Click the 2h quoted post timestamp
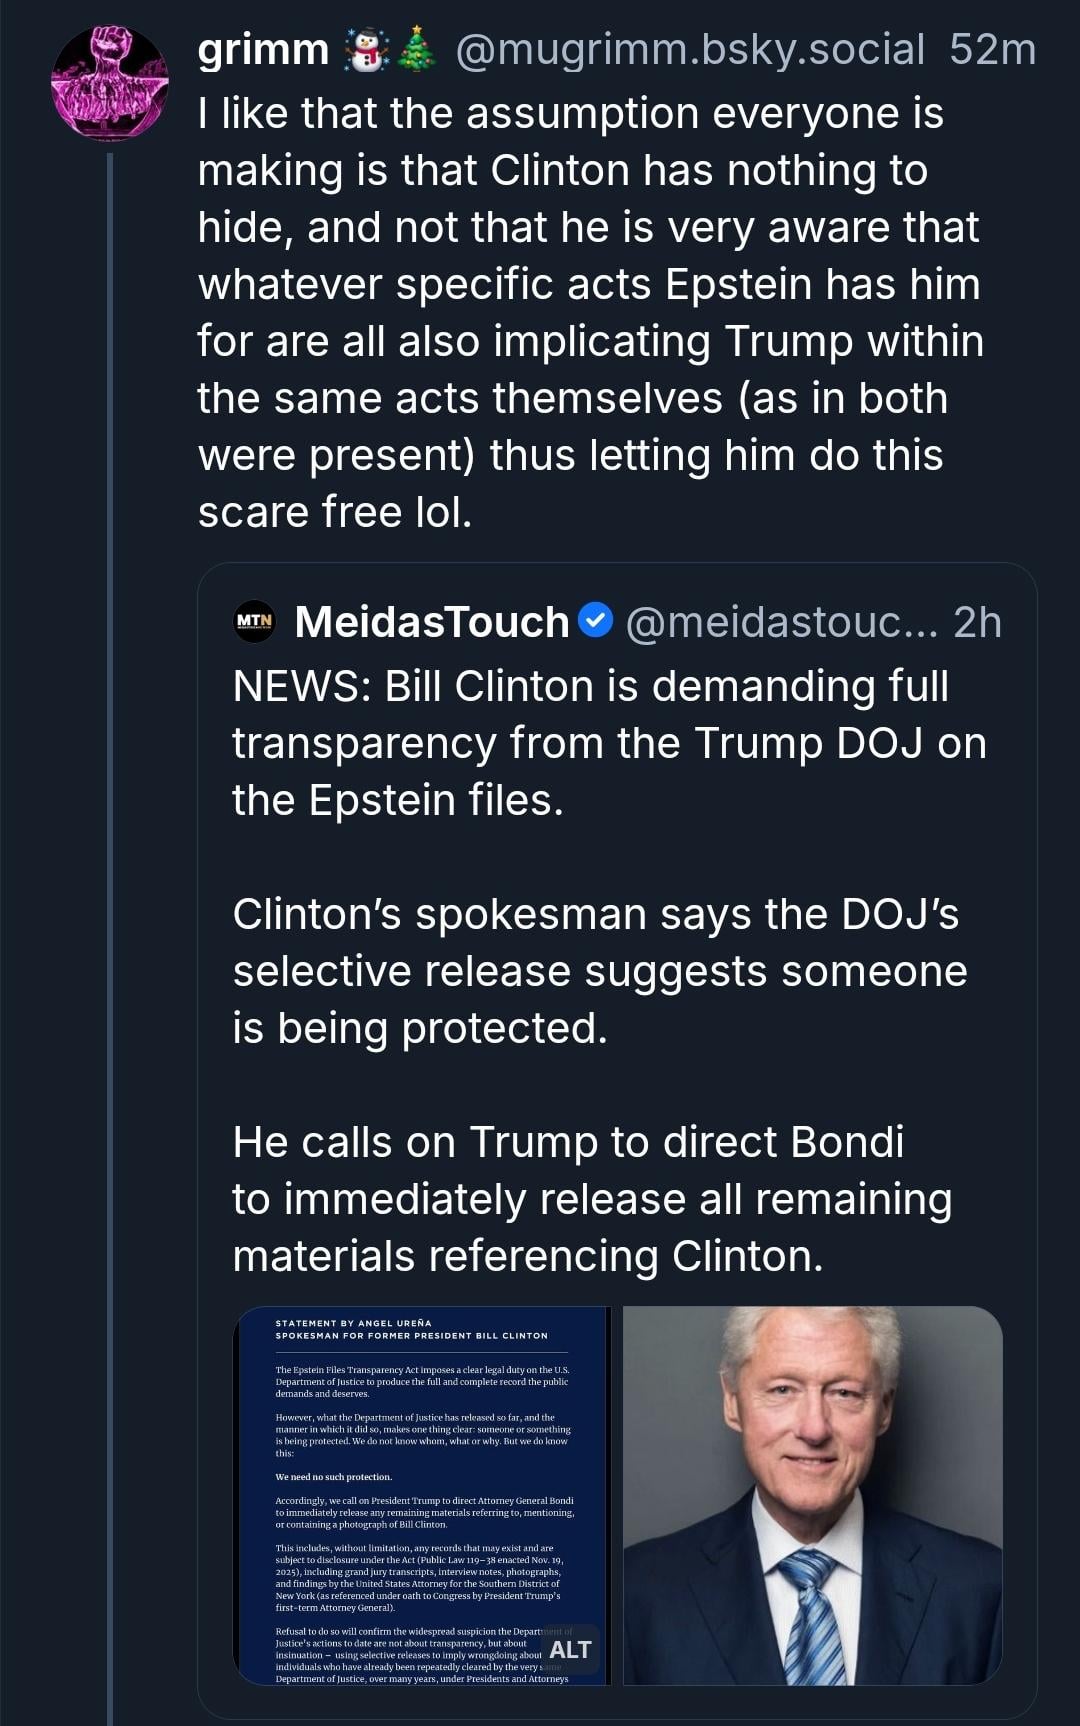 977,622
